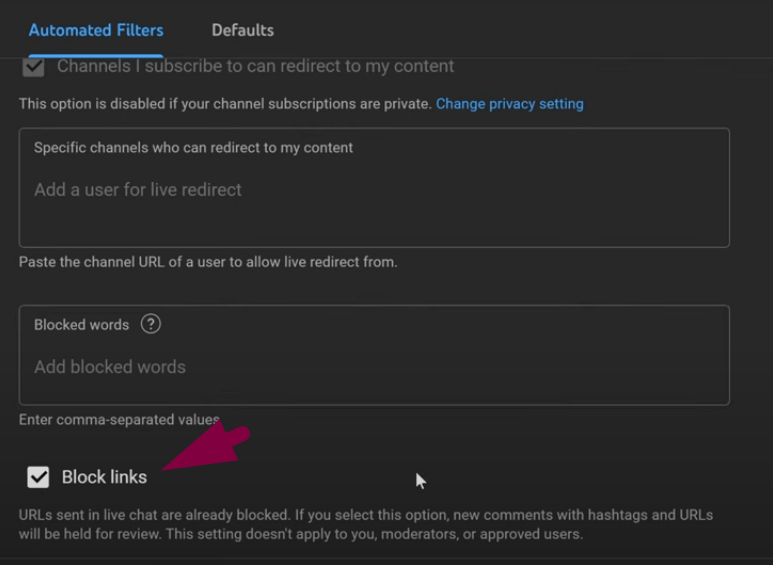Image resolution: width=773 pixels, height=565 pixels.
Task: Click the blue underline beneath Automated Filters
Action: [96, 56]
